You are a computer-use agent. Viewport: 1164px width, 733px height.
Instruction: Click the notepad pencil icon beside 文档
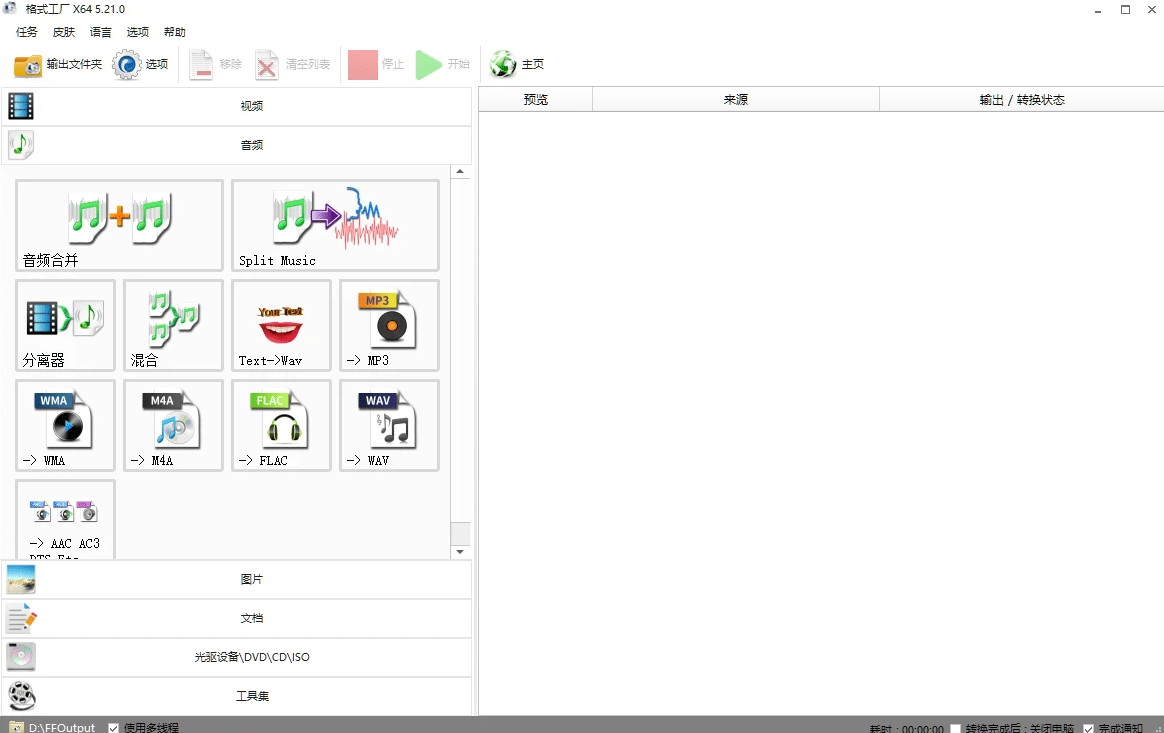click(x=21, y=618)
